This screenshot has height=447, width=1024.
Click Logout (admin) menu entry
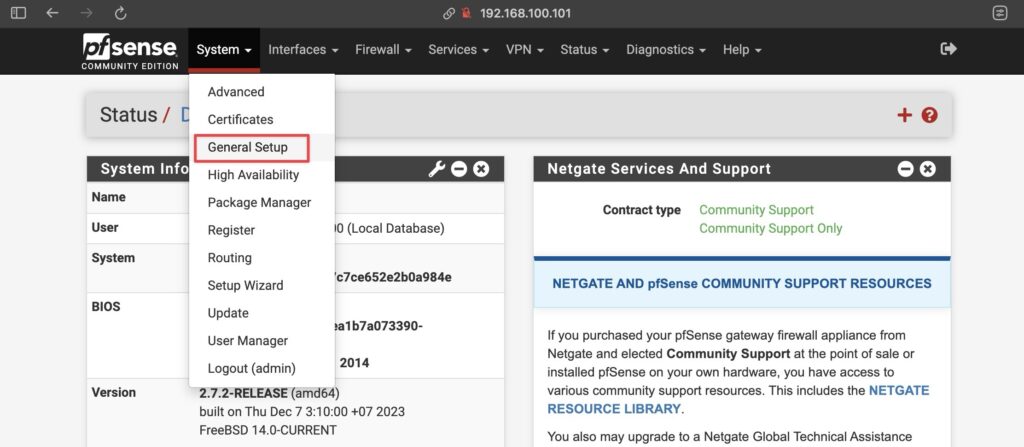262,369
